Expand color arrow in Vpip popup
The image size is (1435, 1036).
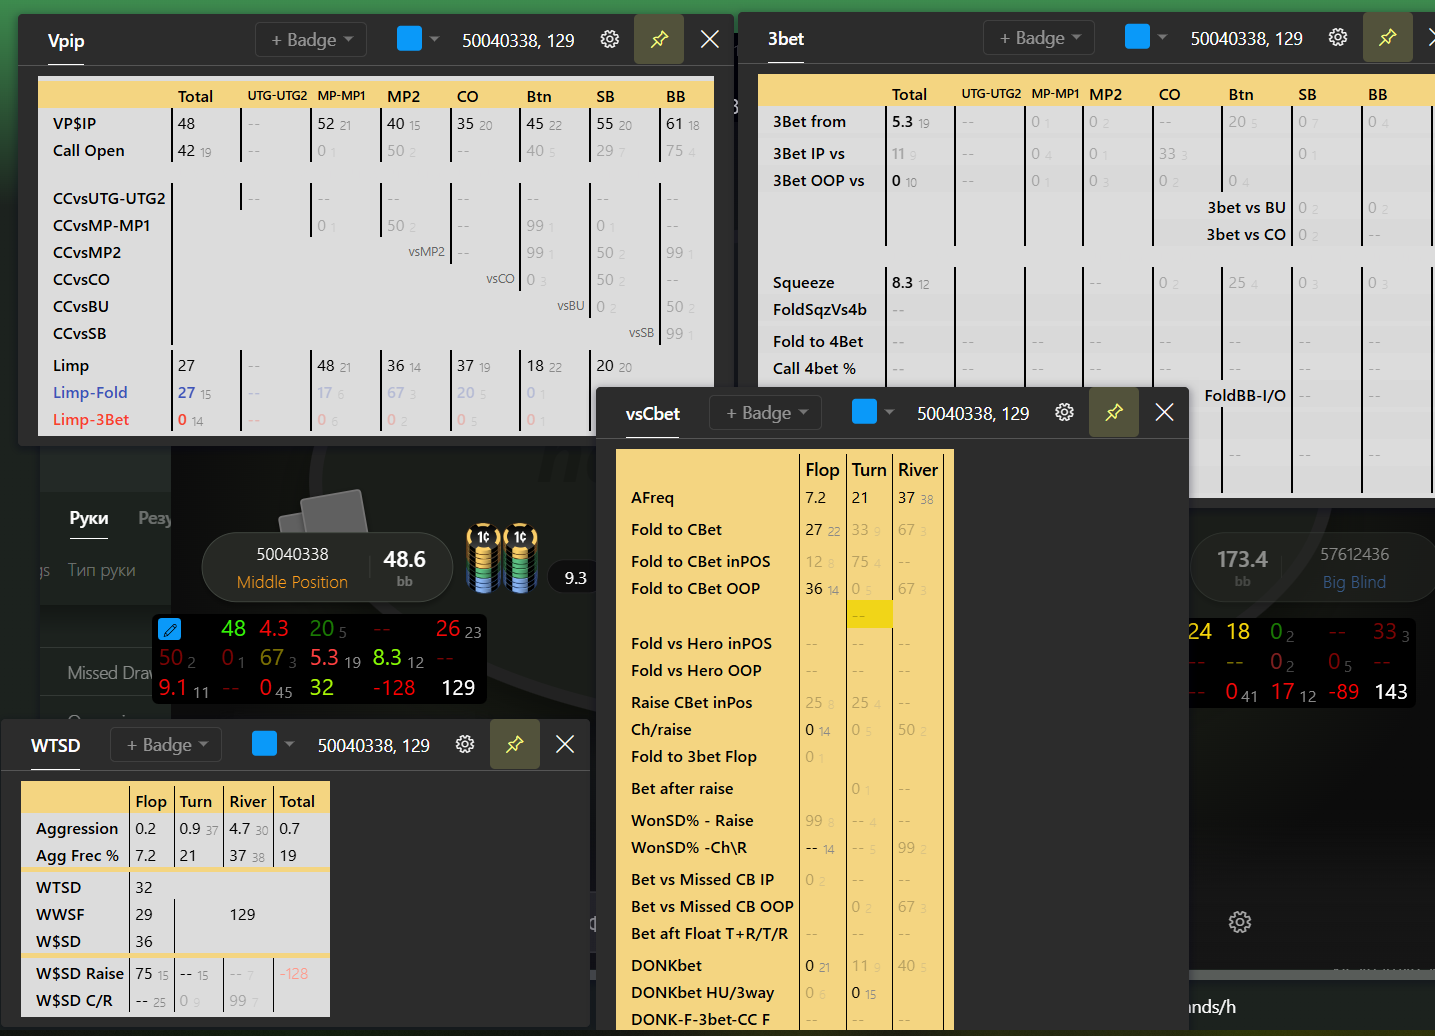click(435, 39)
